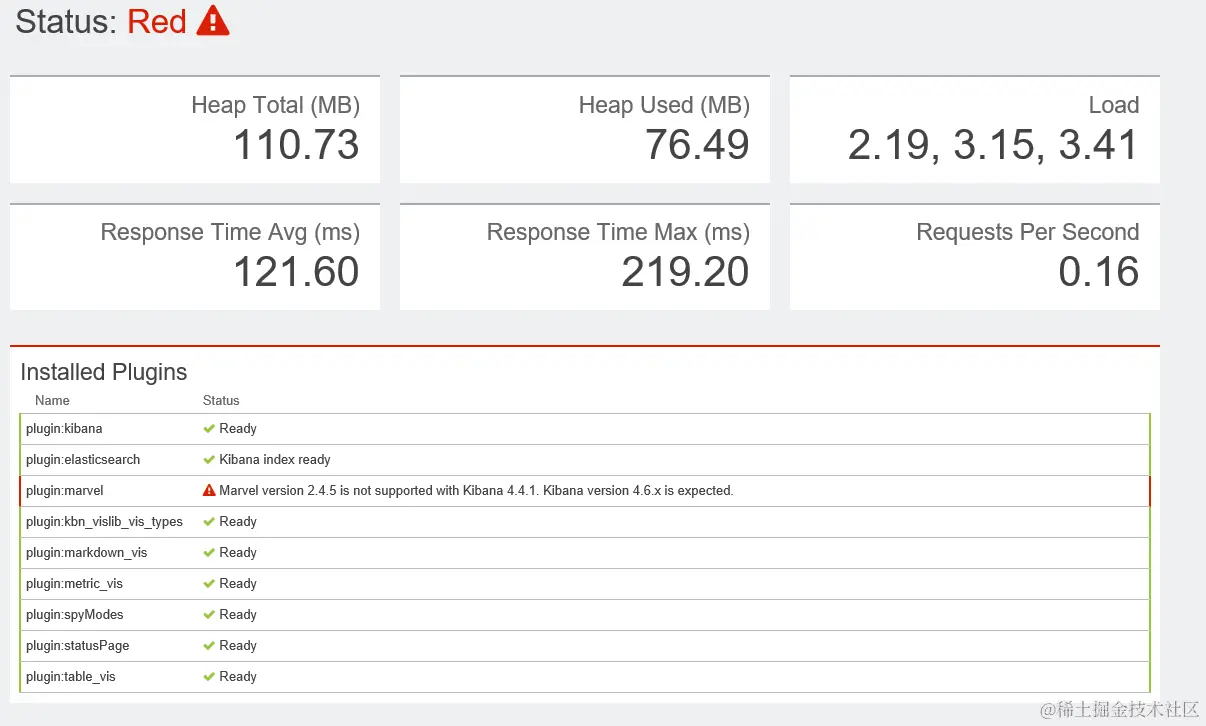
Task: Select the plugin:statusPage name cell
Action: coord(77,646)
